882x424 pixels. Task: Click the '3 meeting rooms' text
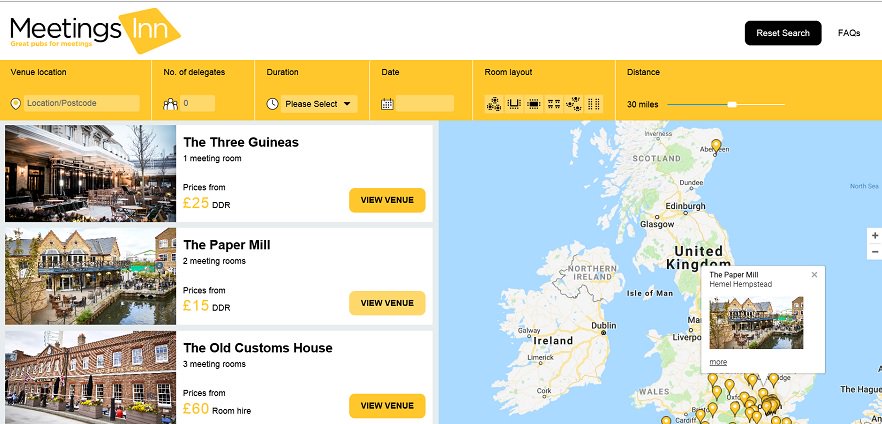214,364
